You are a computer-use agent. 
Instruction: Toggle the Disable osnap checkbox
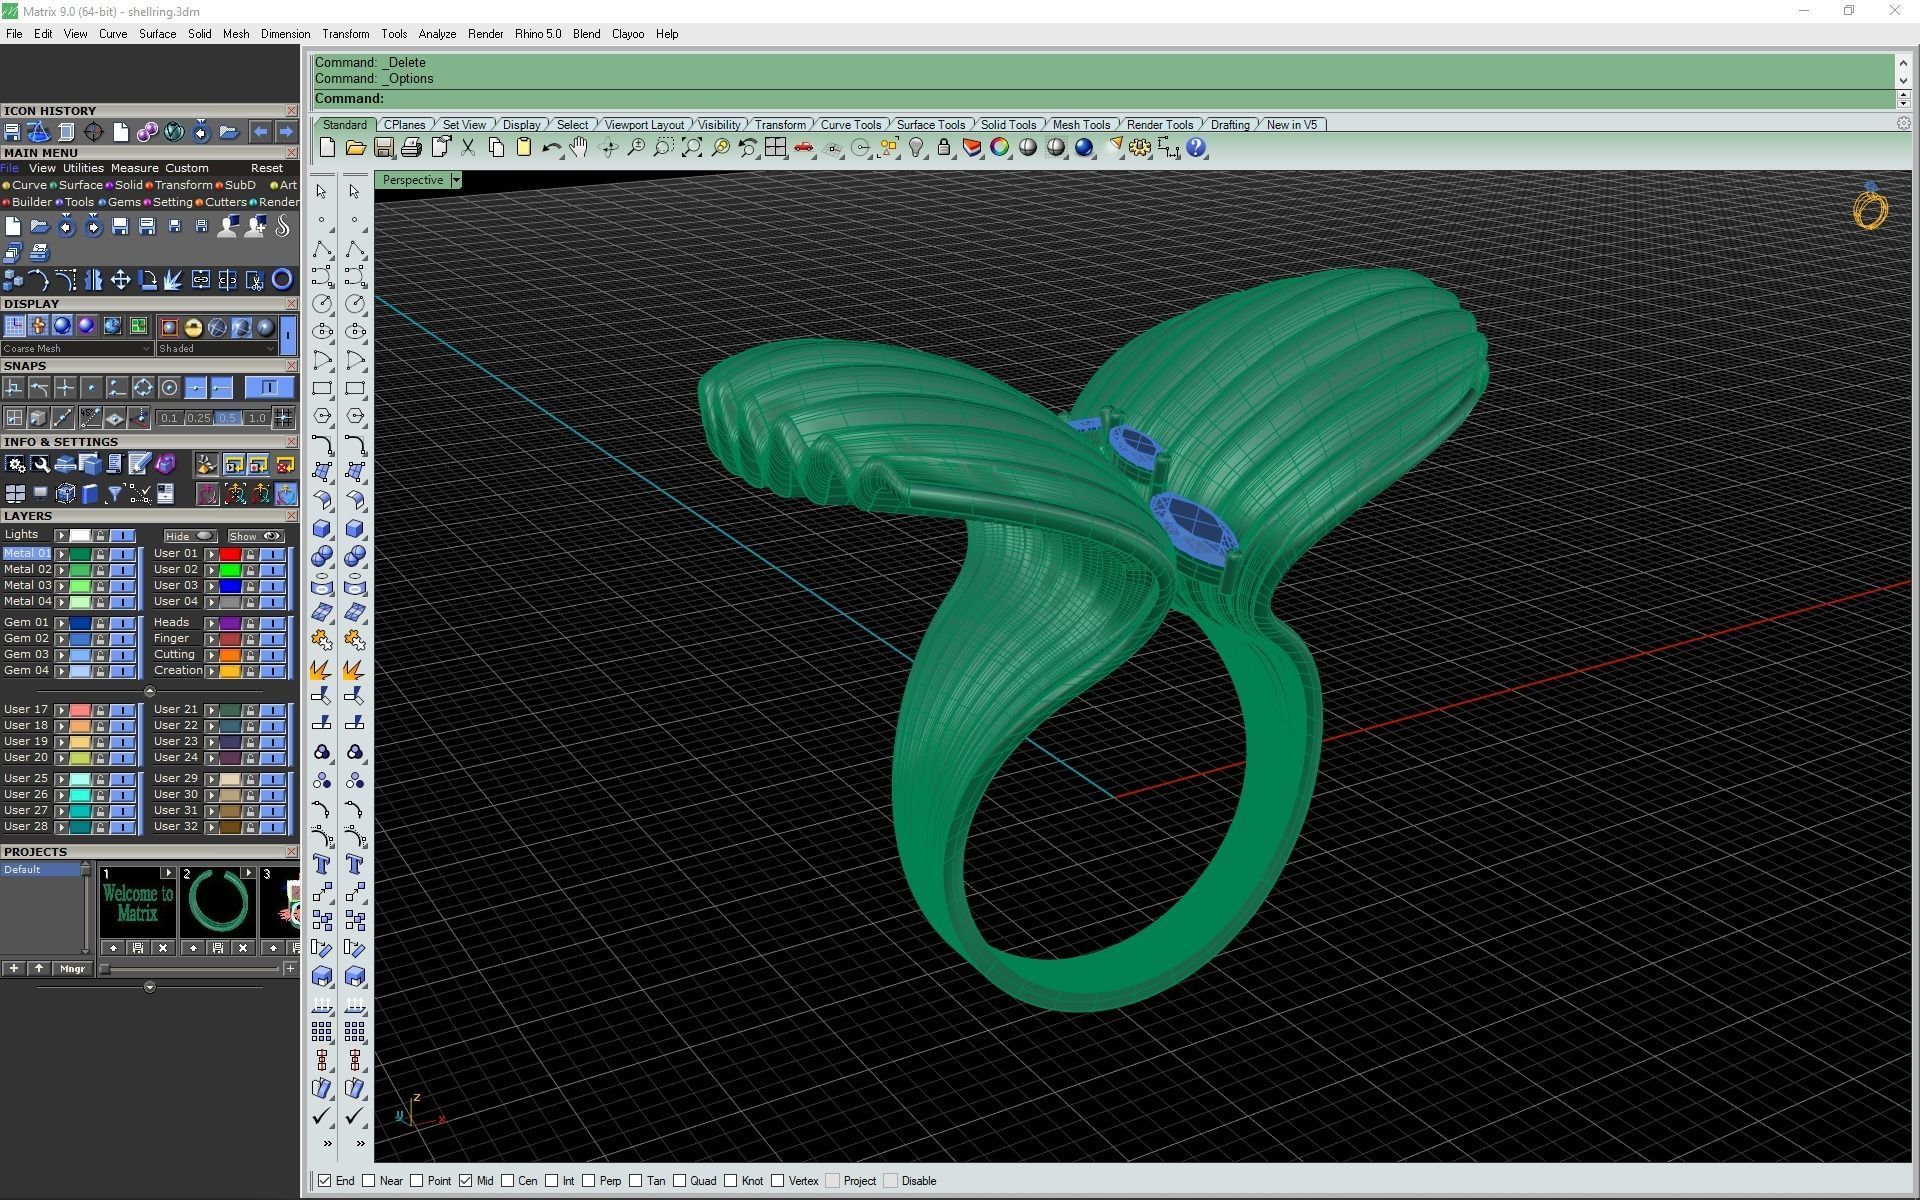coord(891,1181)
